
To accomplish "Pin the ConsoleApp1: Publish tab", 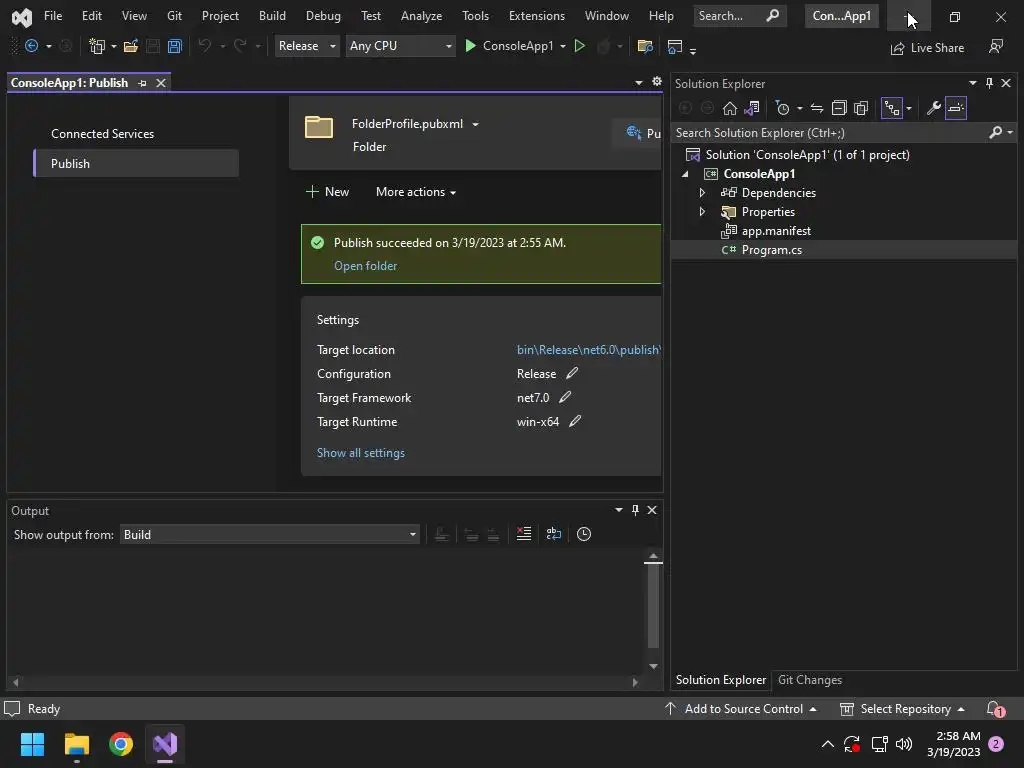I will [142, 83].
